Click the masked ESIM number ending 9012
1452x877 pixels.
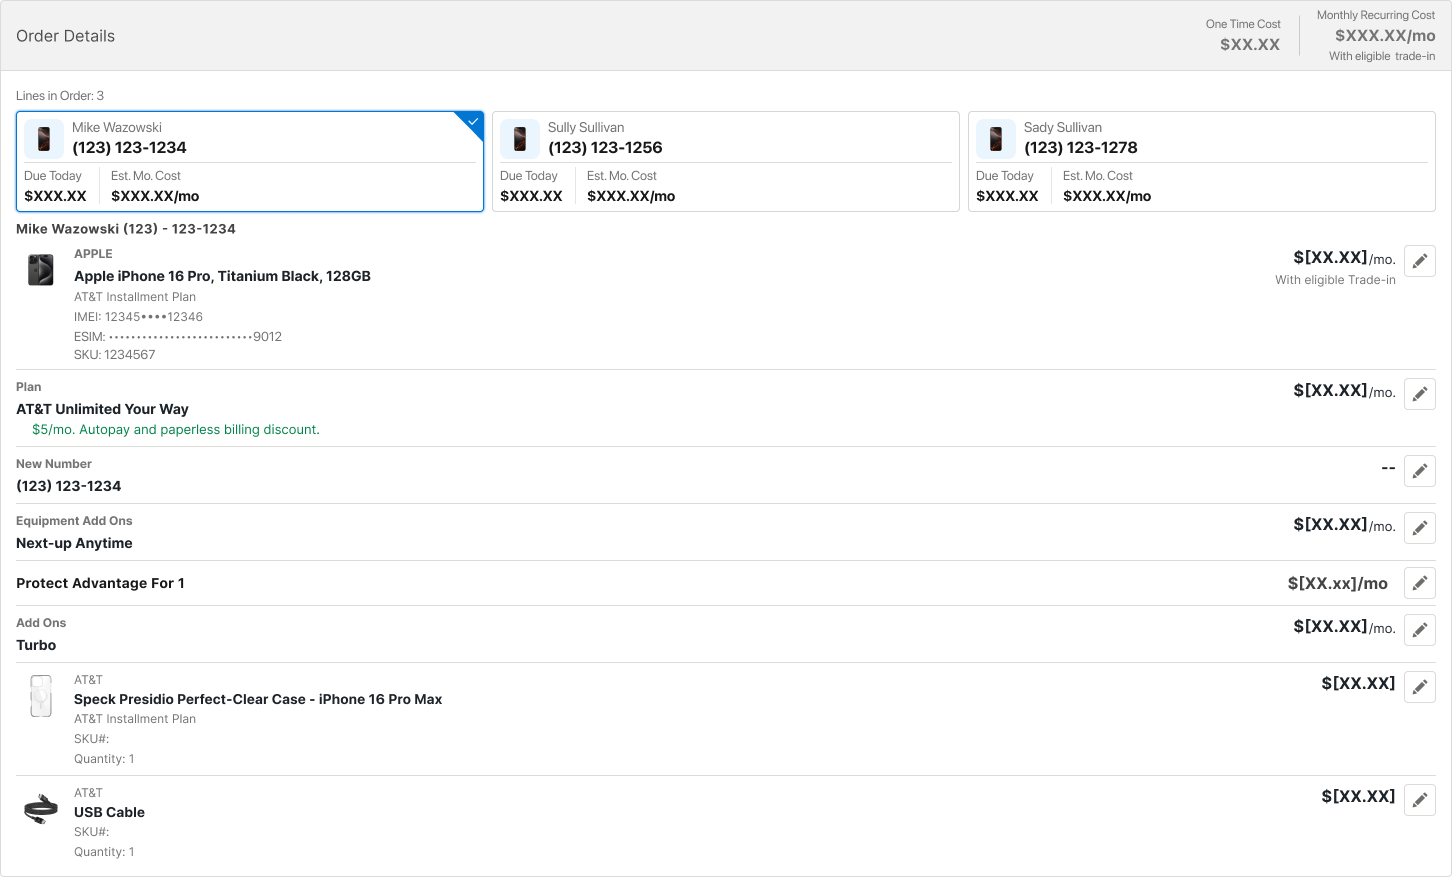pos(178,337)
